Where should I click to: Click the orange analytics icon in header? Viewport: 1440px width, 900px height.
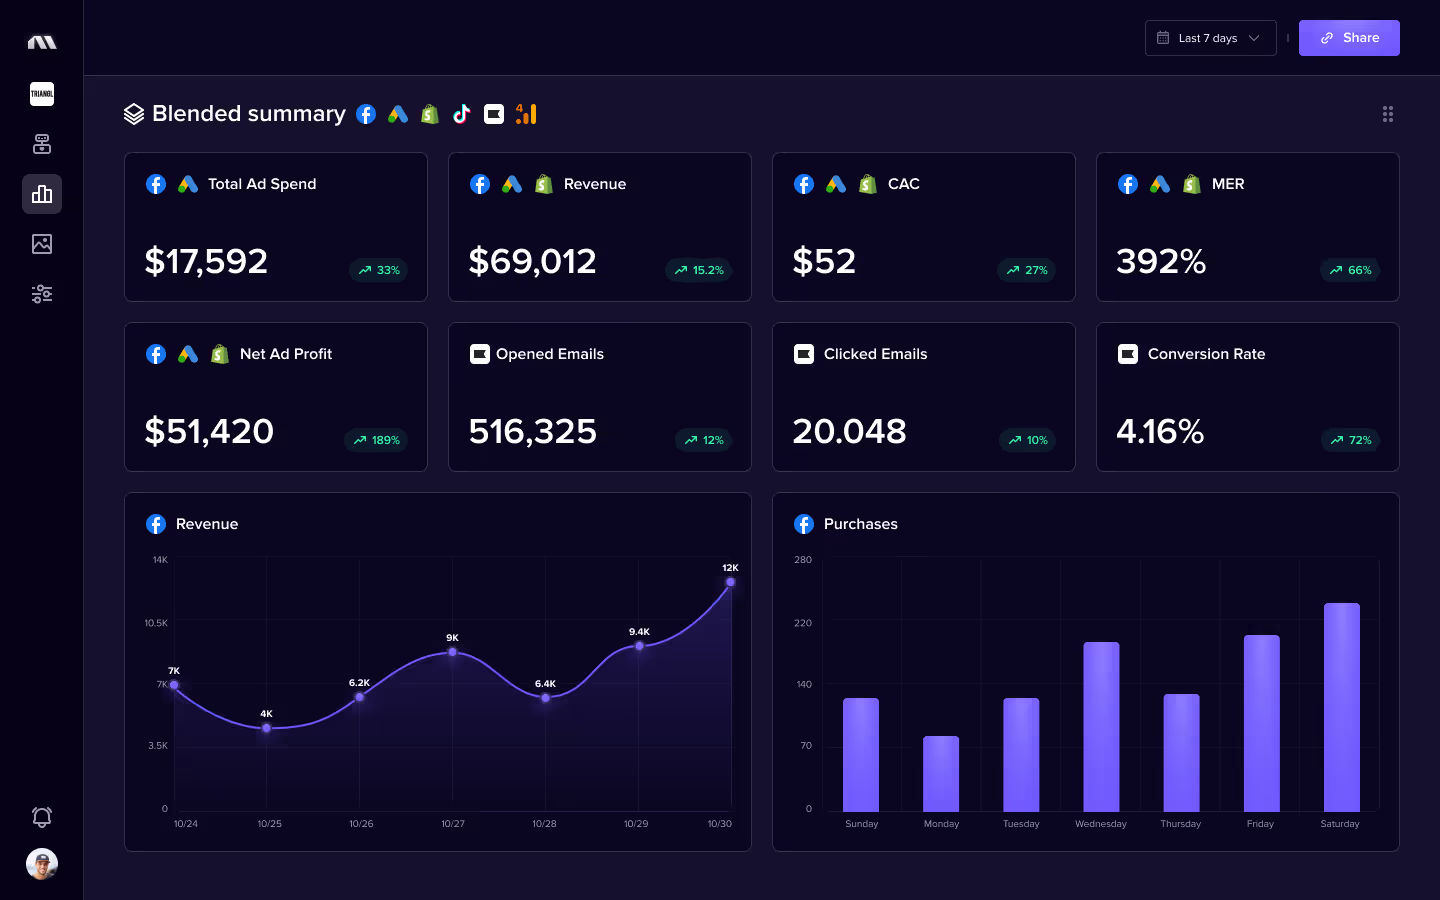[526, 114]
